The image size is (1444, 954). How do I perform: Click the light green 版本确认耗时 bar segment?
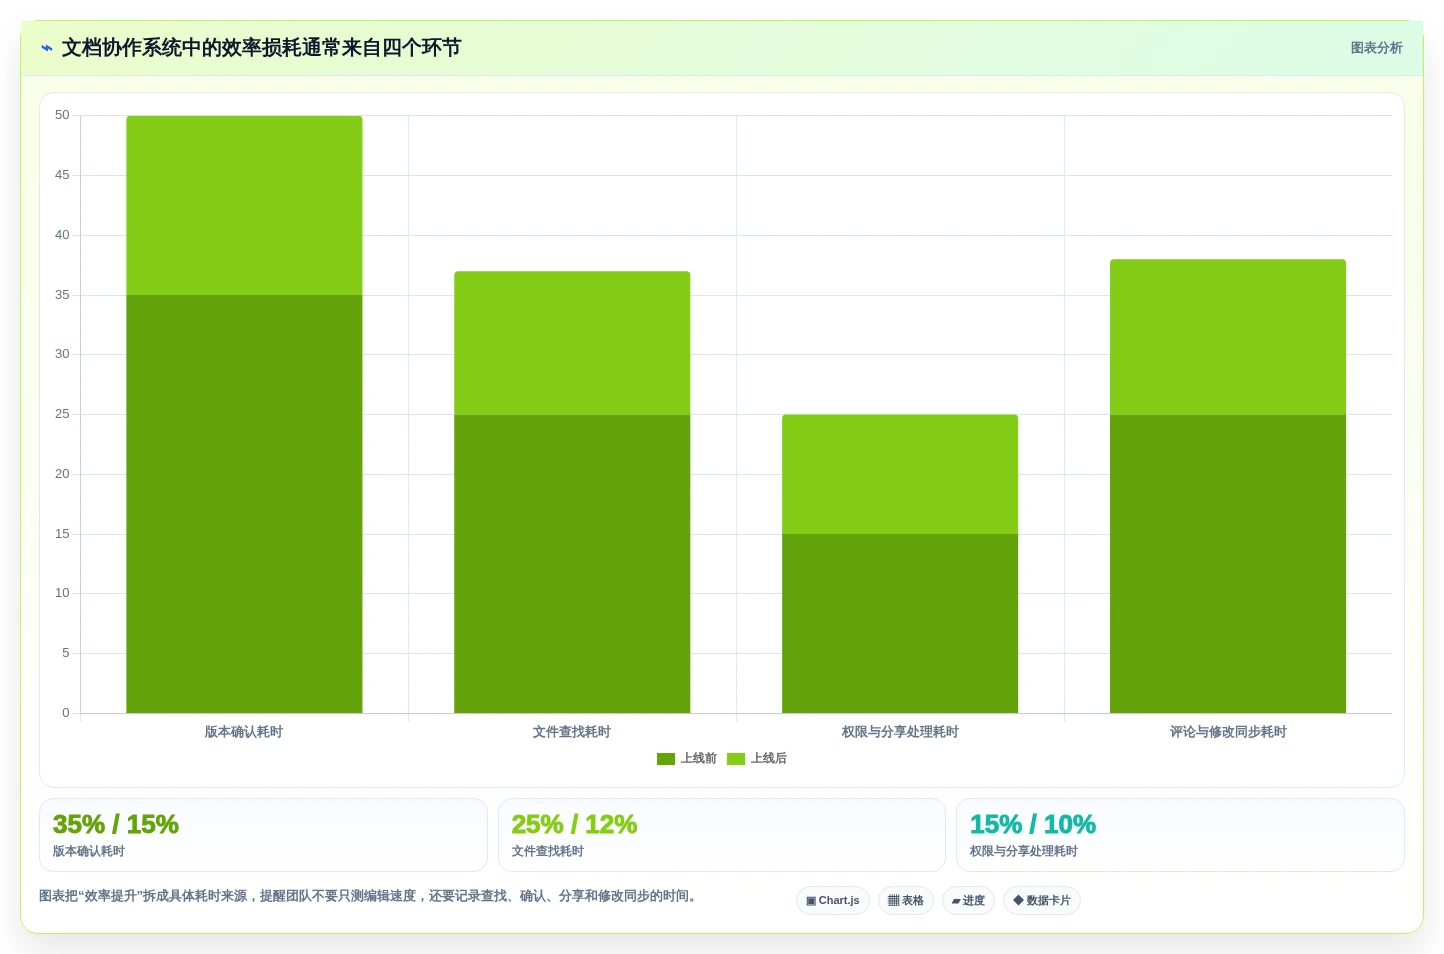(x=244, y=205)
